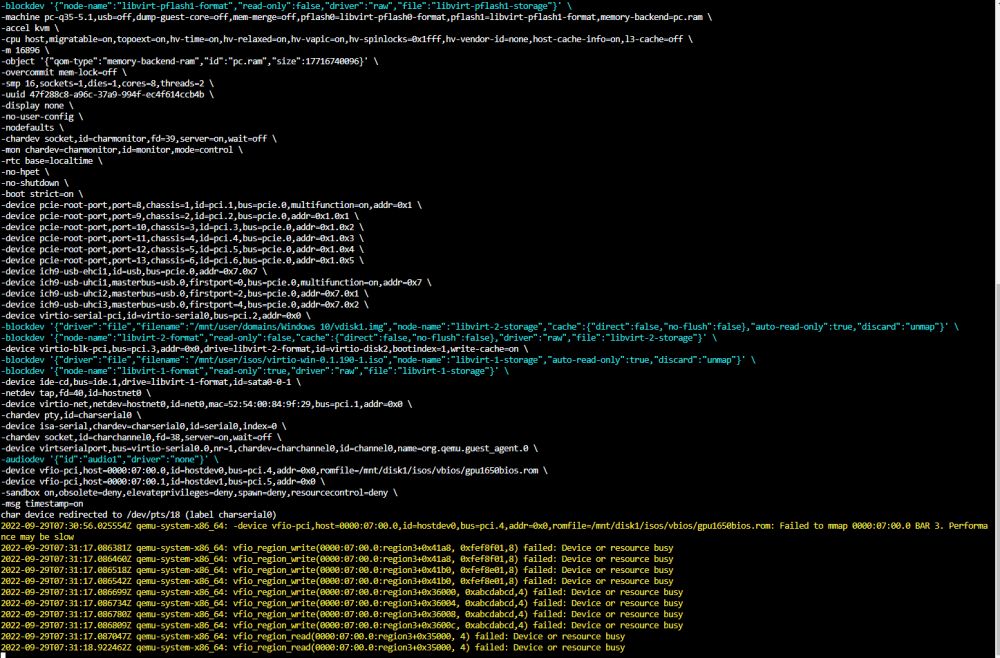This screenshot has height=658, width=1000.
Task: Click the '-no-shutdown' line
Action: [35, 183]
